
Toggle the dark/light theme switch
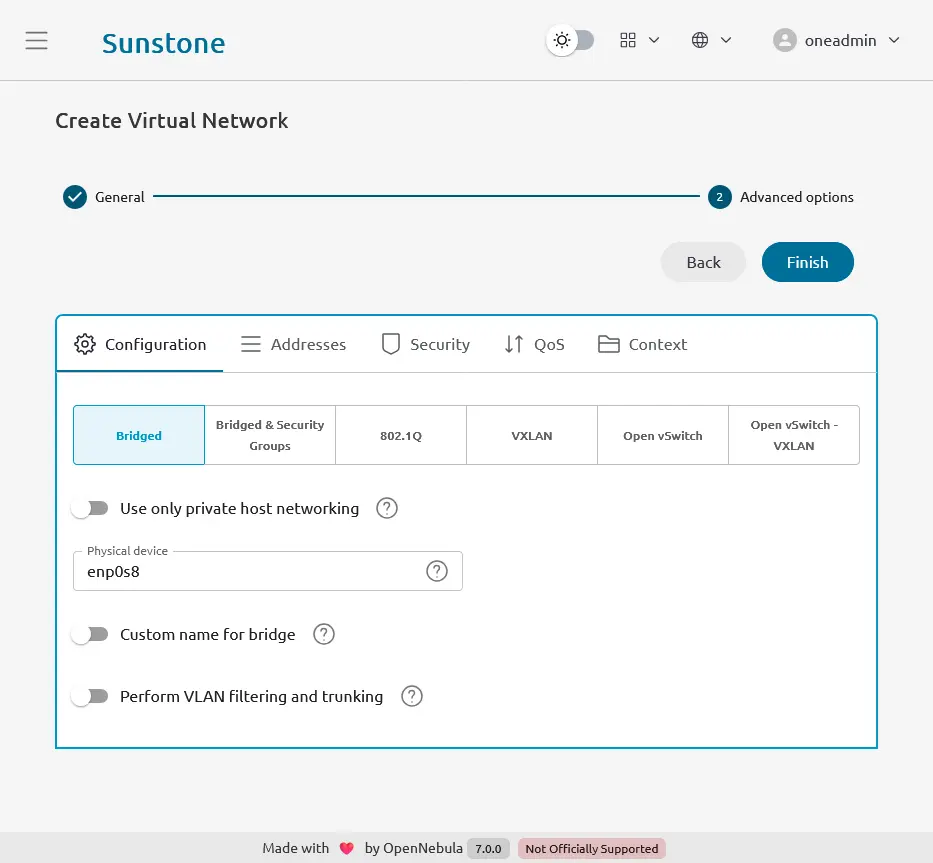pyautogui.click(x=571, y=41)
